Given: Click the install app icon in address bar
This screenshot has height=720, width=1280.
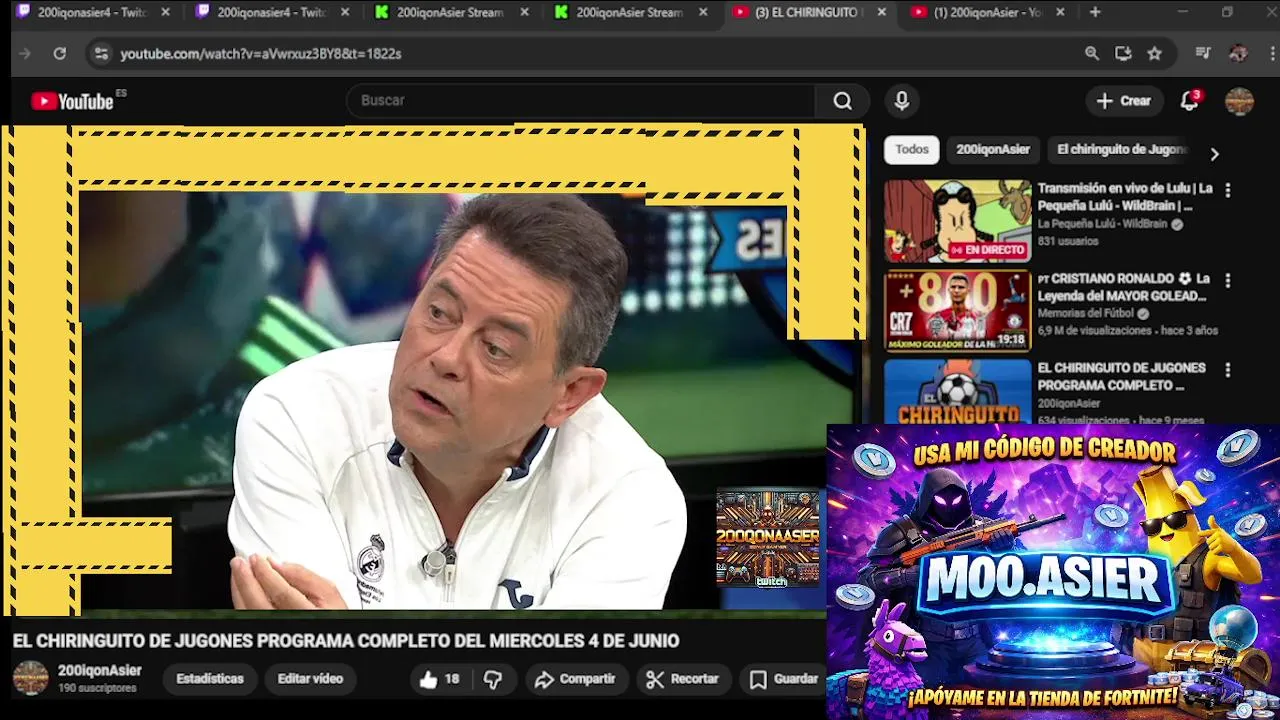Looking at the screenshot, I should coord(1123,54).
